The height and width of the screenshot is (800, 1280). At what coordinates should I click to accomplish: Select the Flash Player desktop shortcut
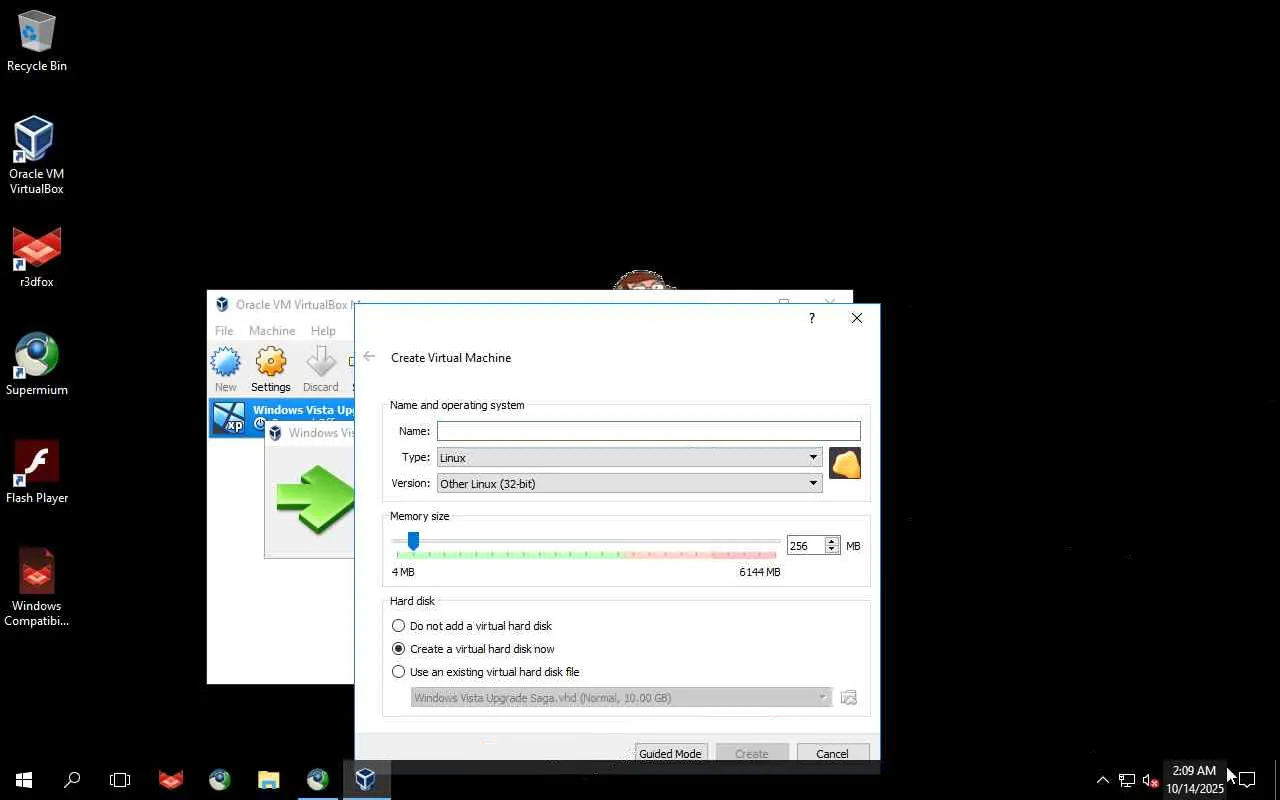click(37, 473)
